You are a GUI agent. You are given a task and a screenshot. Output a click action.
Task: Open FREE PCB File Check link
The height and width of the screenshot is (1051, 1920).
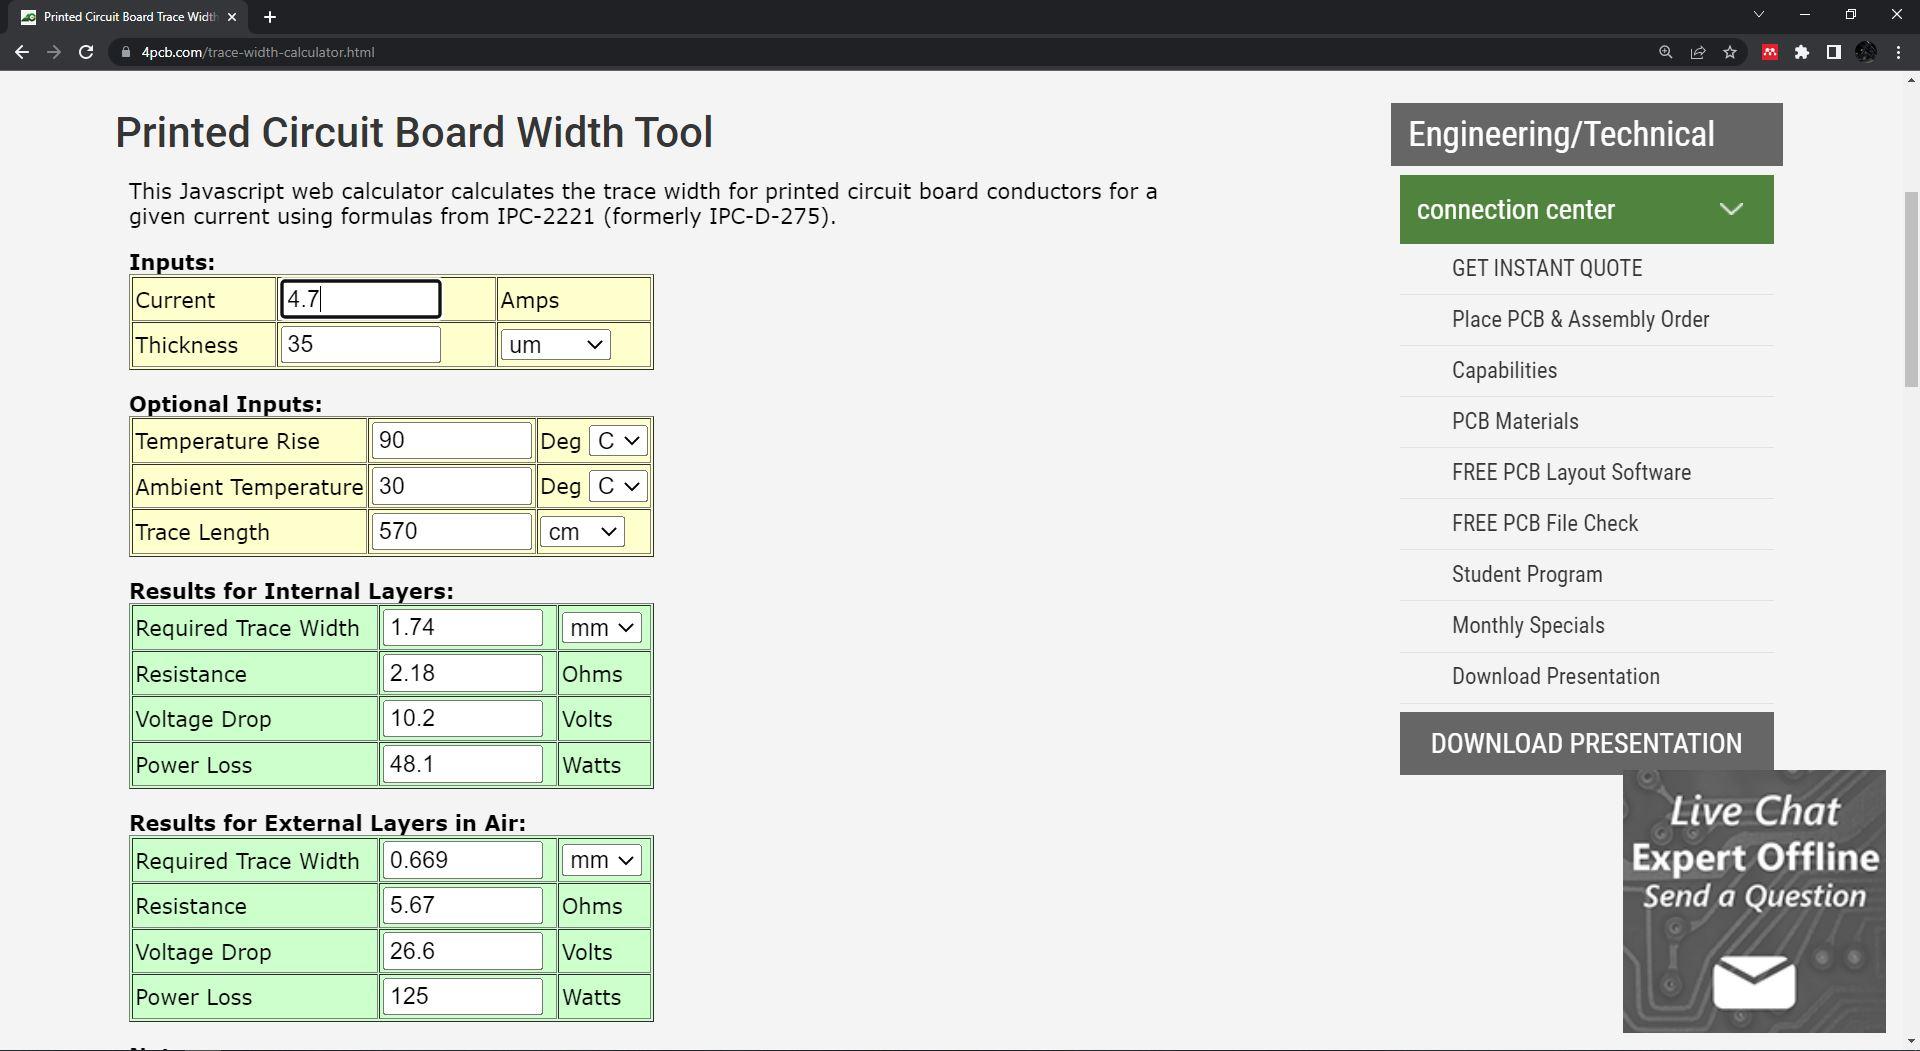pyautogui.click(x=1544, y=523)
